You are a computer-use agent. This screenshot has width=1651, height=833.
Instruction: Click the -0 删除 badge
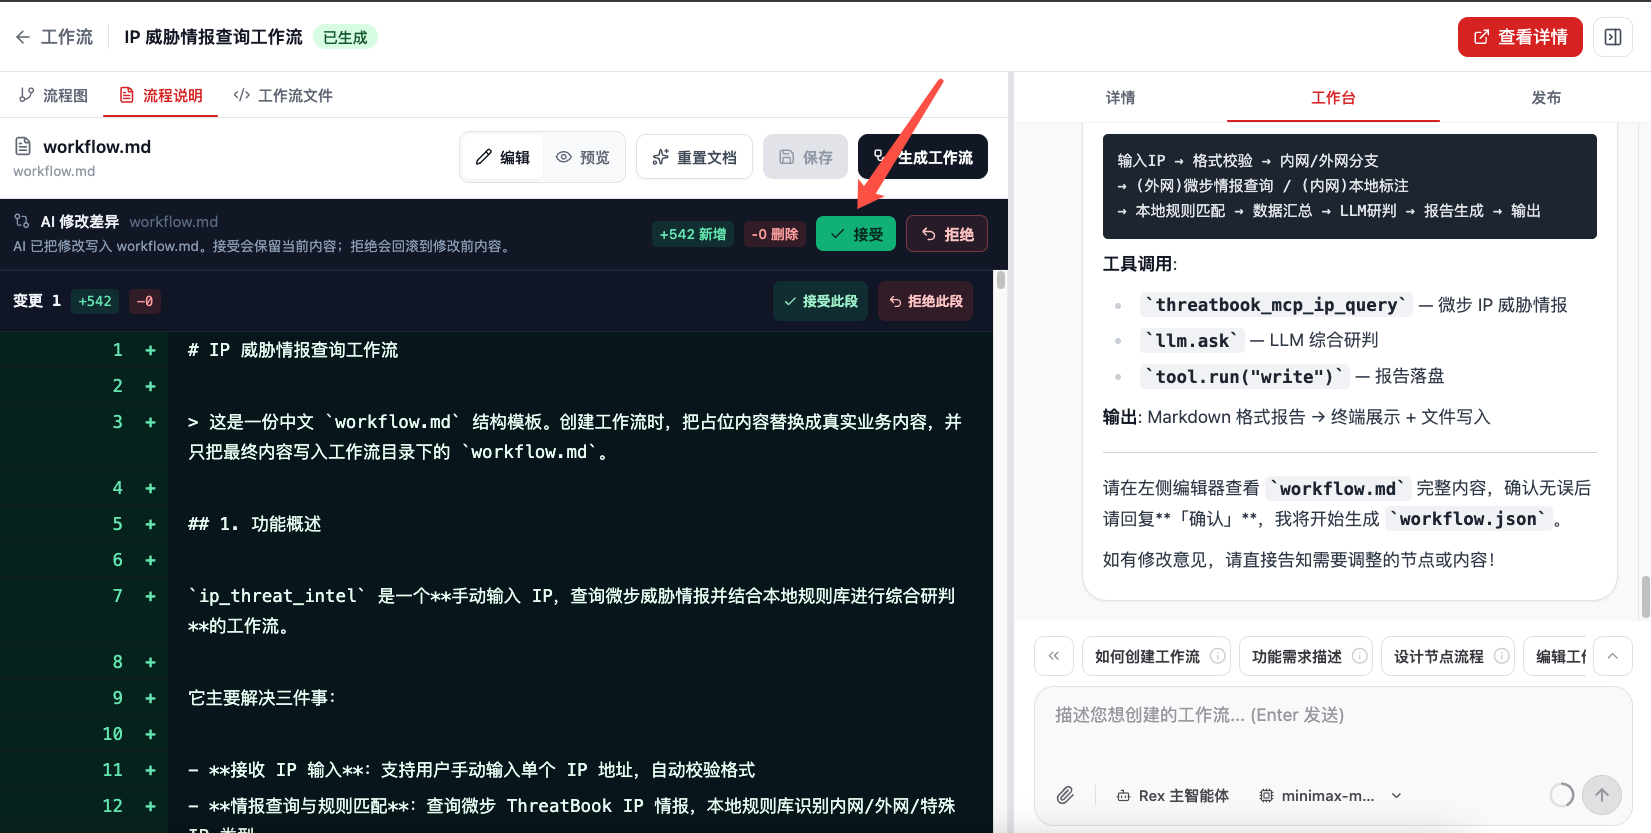(775, 234)
